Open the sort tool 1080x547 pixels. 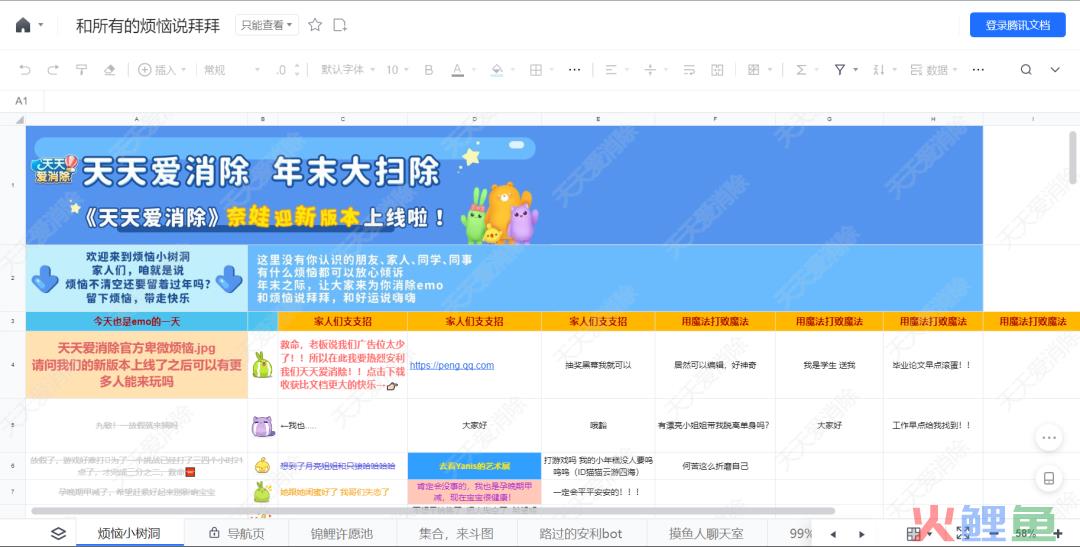pos(878,70)
